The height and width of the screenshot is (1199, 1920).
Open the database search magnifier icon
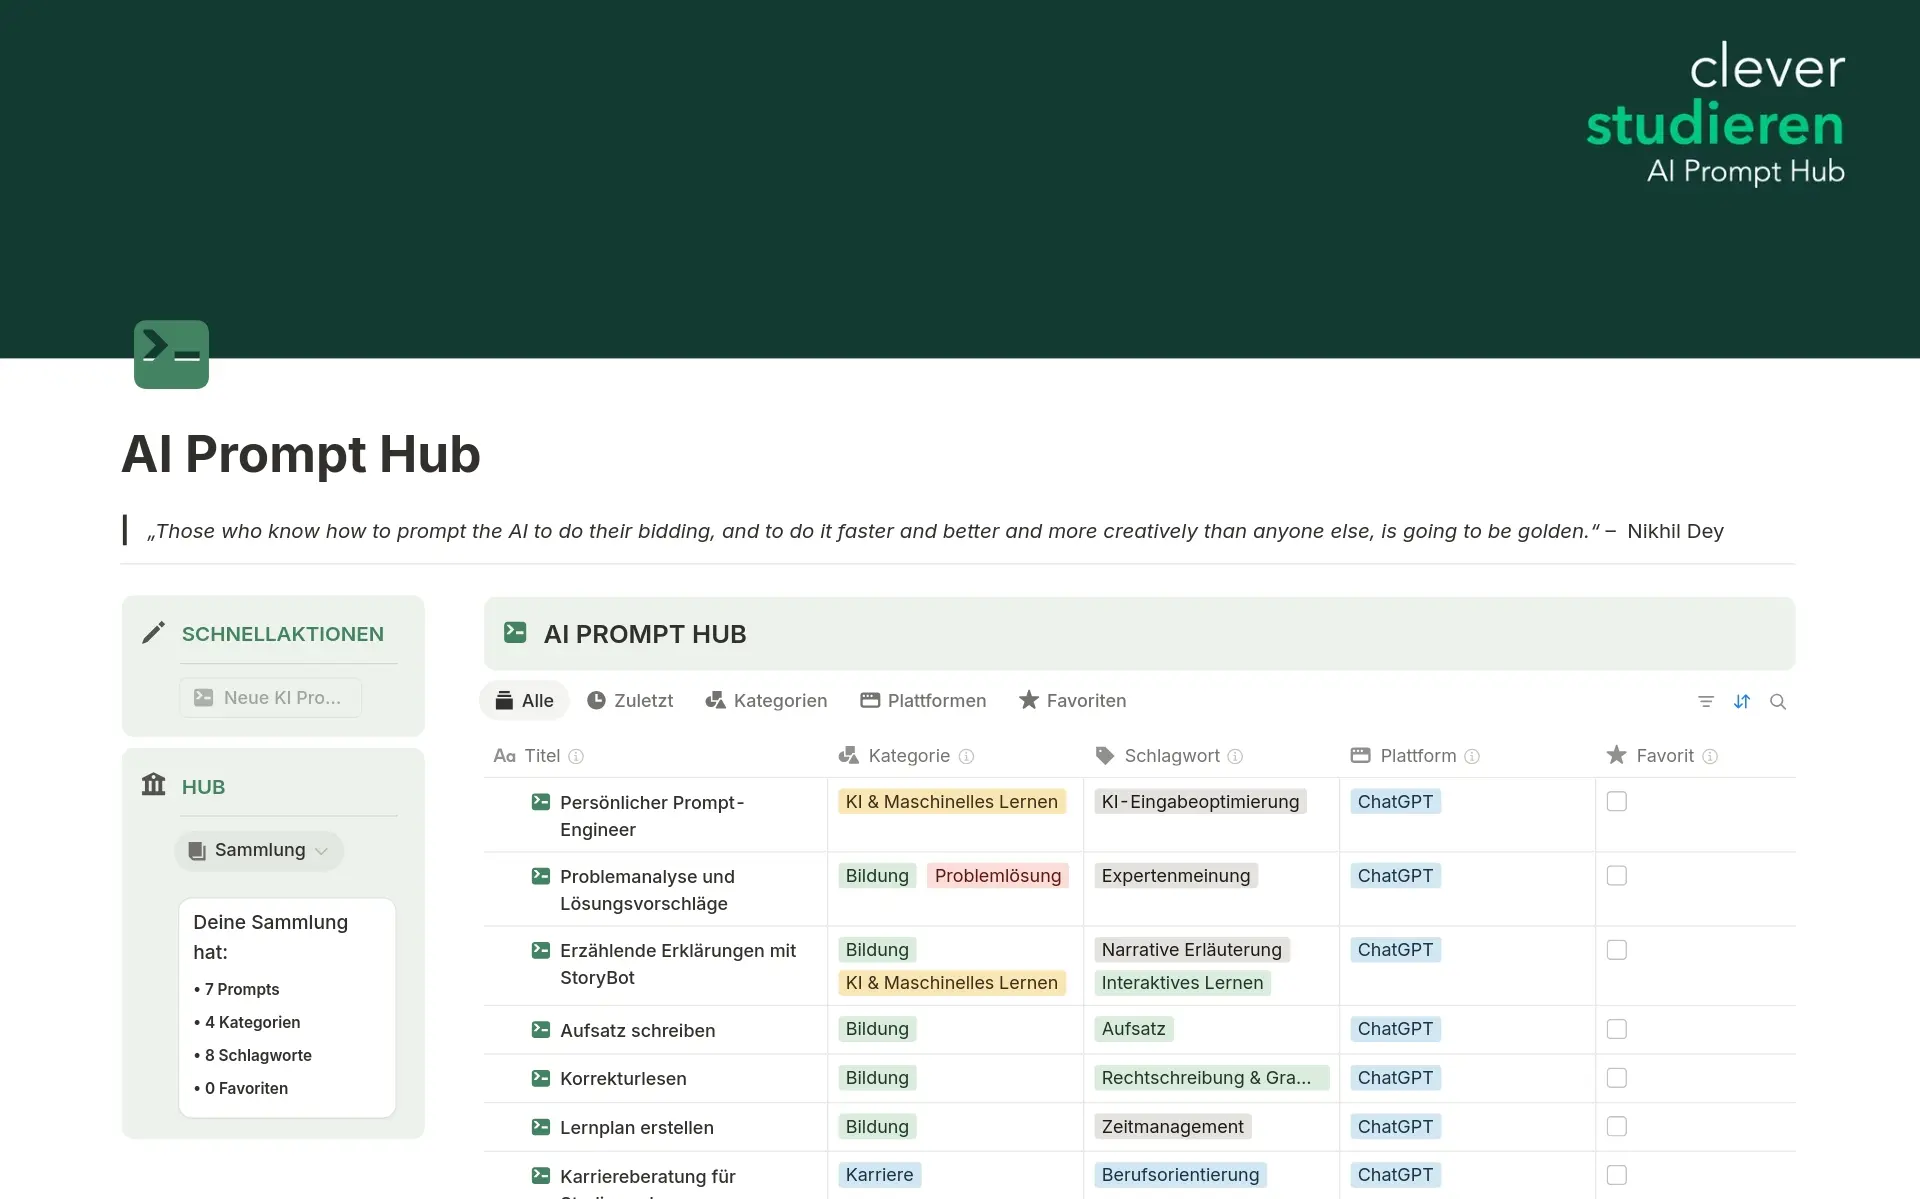tap(1777, 702)
